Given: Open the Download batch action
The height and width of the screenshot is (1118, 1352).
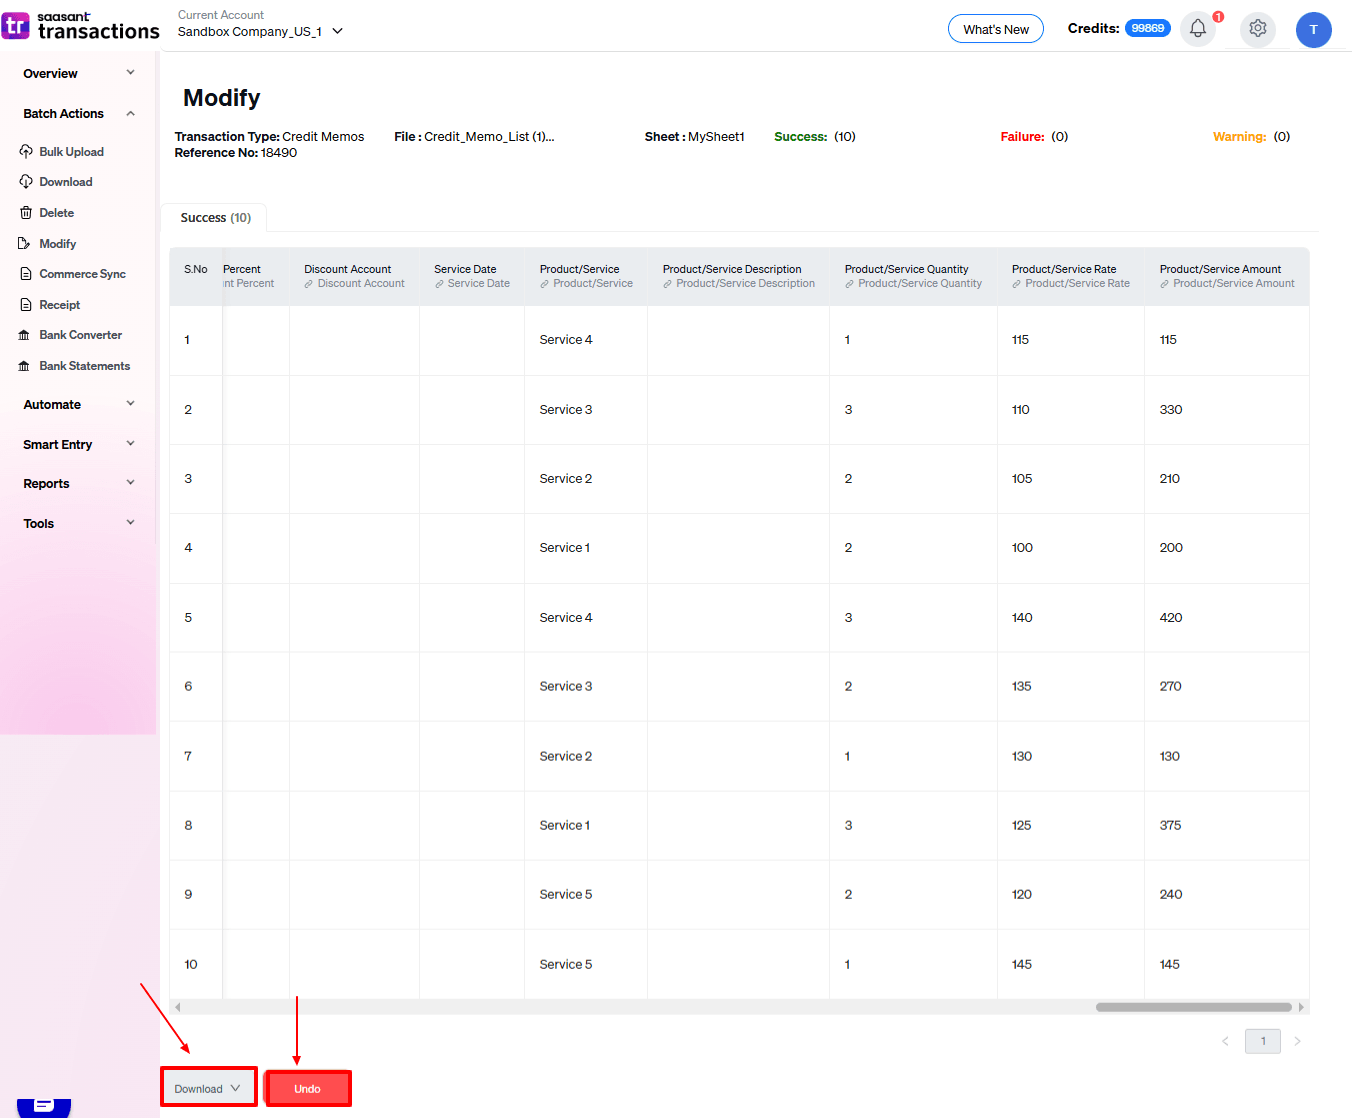Looking at the screenshot, I should [x=65, y=181].
